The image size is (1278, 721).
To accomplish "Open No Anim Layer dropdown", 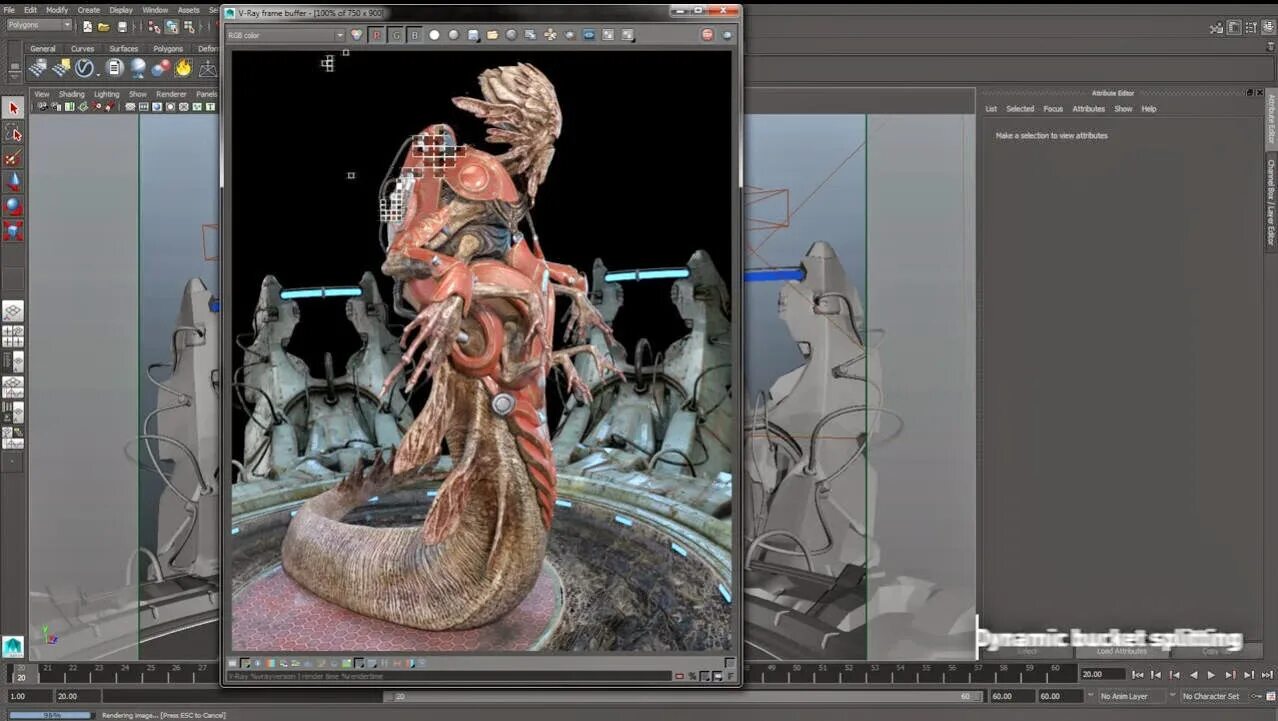I will 1134,696.
